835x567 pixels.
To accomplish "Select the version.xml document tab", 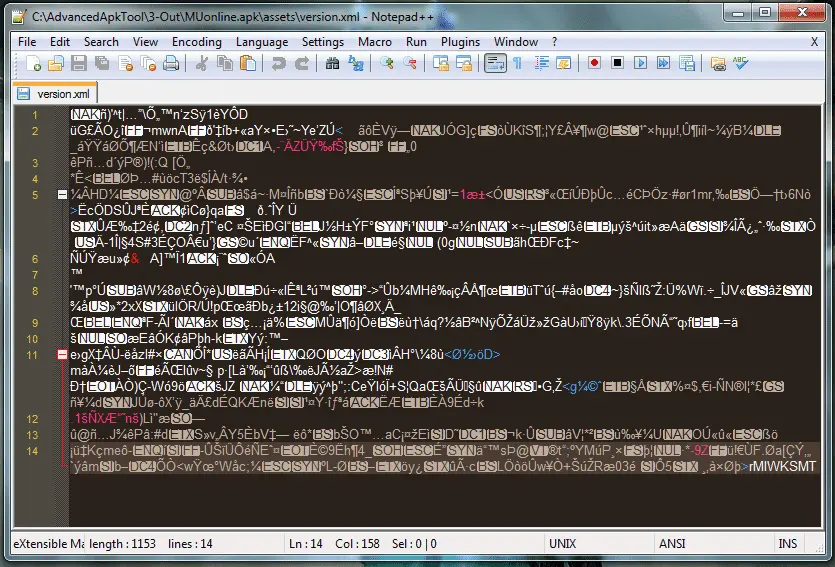I will (55, 93).
